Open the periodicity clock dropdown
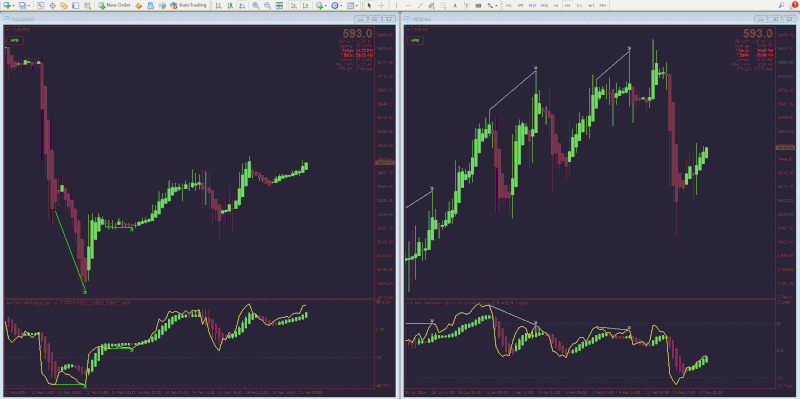This screenshot has width=800, height=399. pyautogui.click(x=341, y=5)
